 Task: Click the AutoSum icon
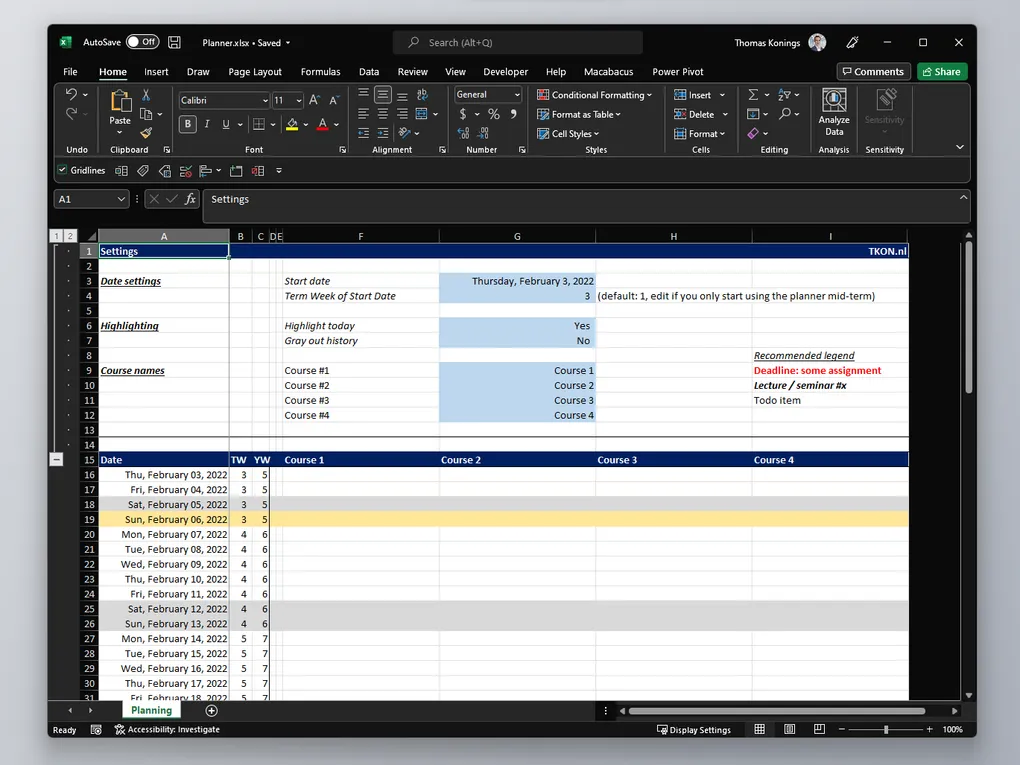(754, 93)
